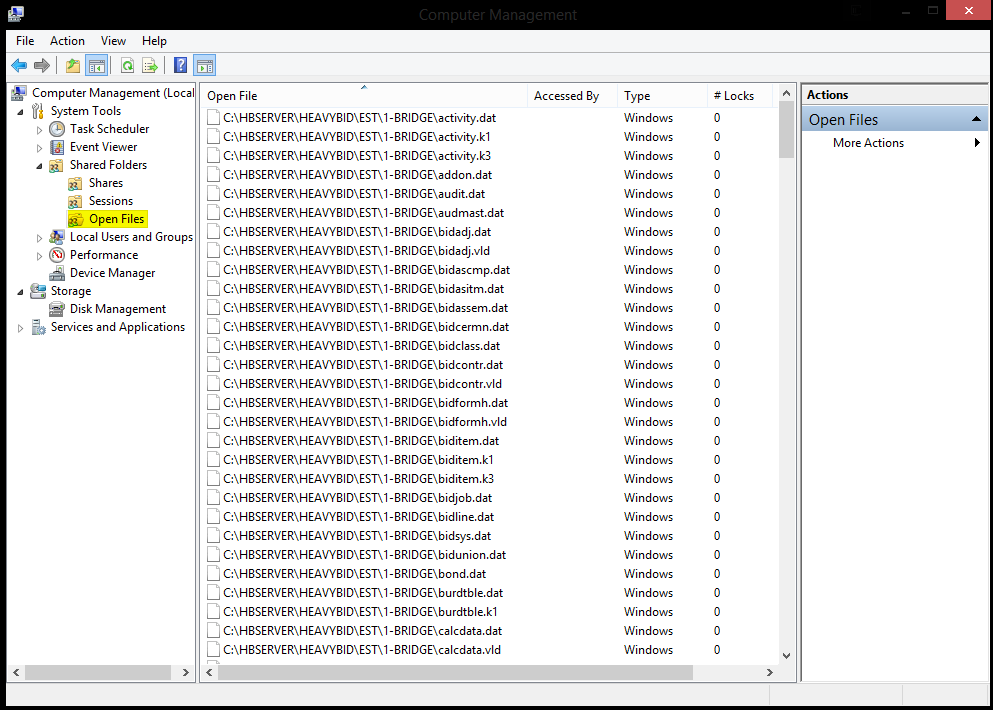Screen dimensions: 993x710
Task: Click the horizontal scrollbar in the file list
Action: (455, 673)
